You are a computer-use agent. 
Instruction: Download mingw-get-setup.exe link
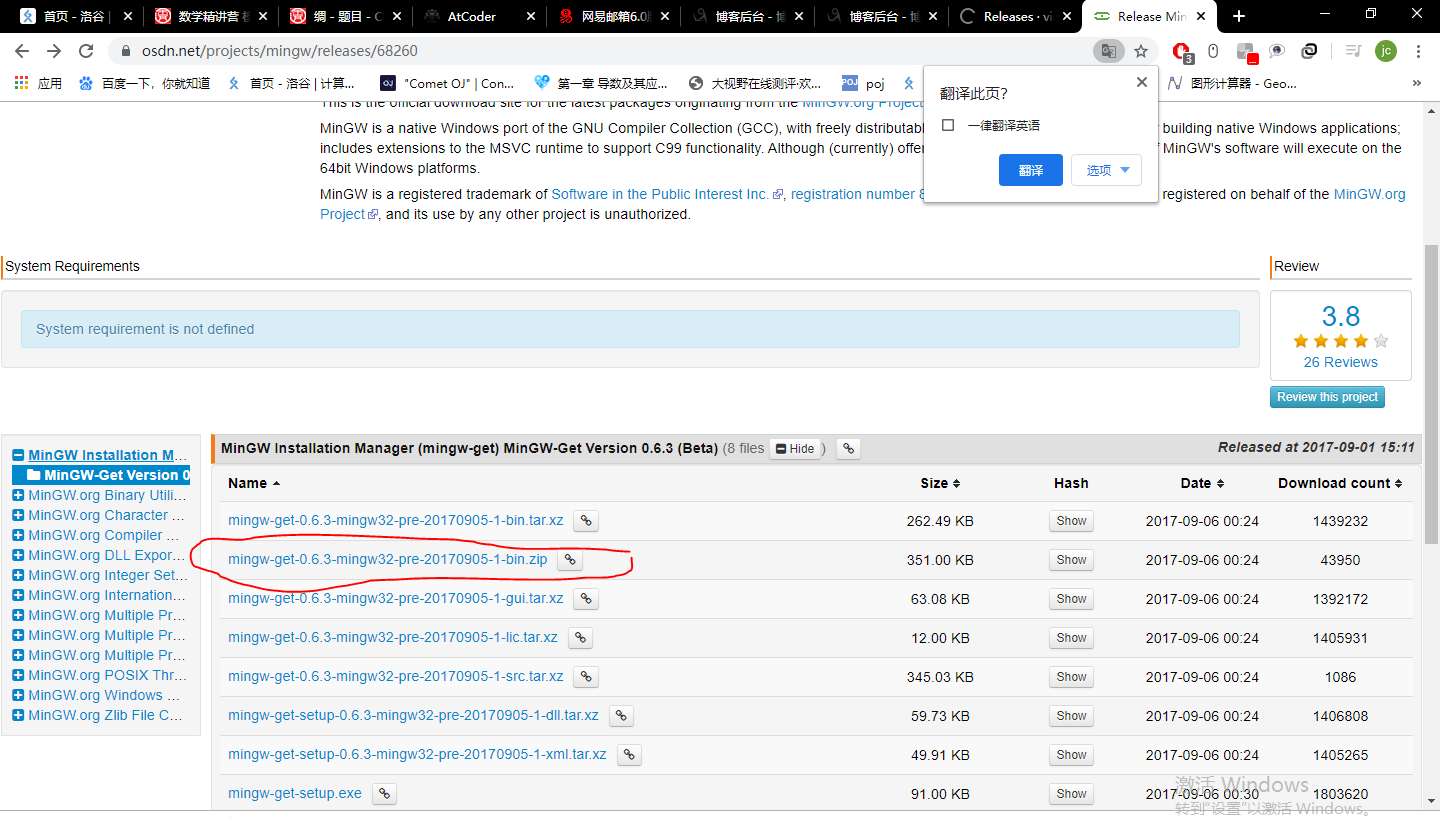coord(295,794)
